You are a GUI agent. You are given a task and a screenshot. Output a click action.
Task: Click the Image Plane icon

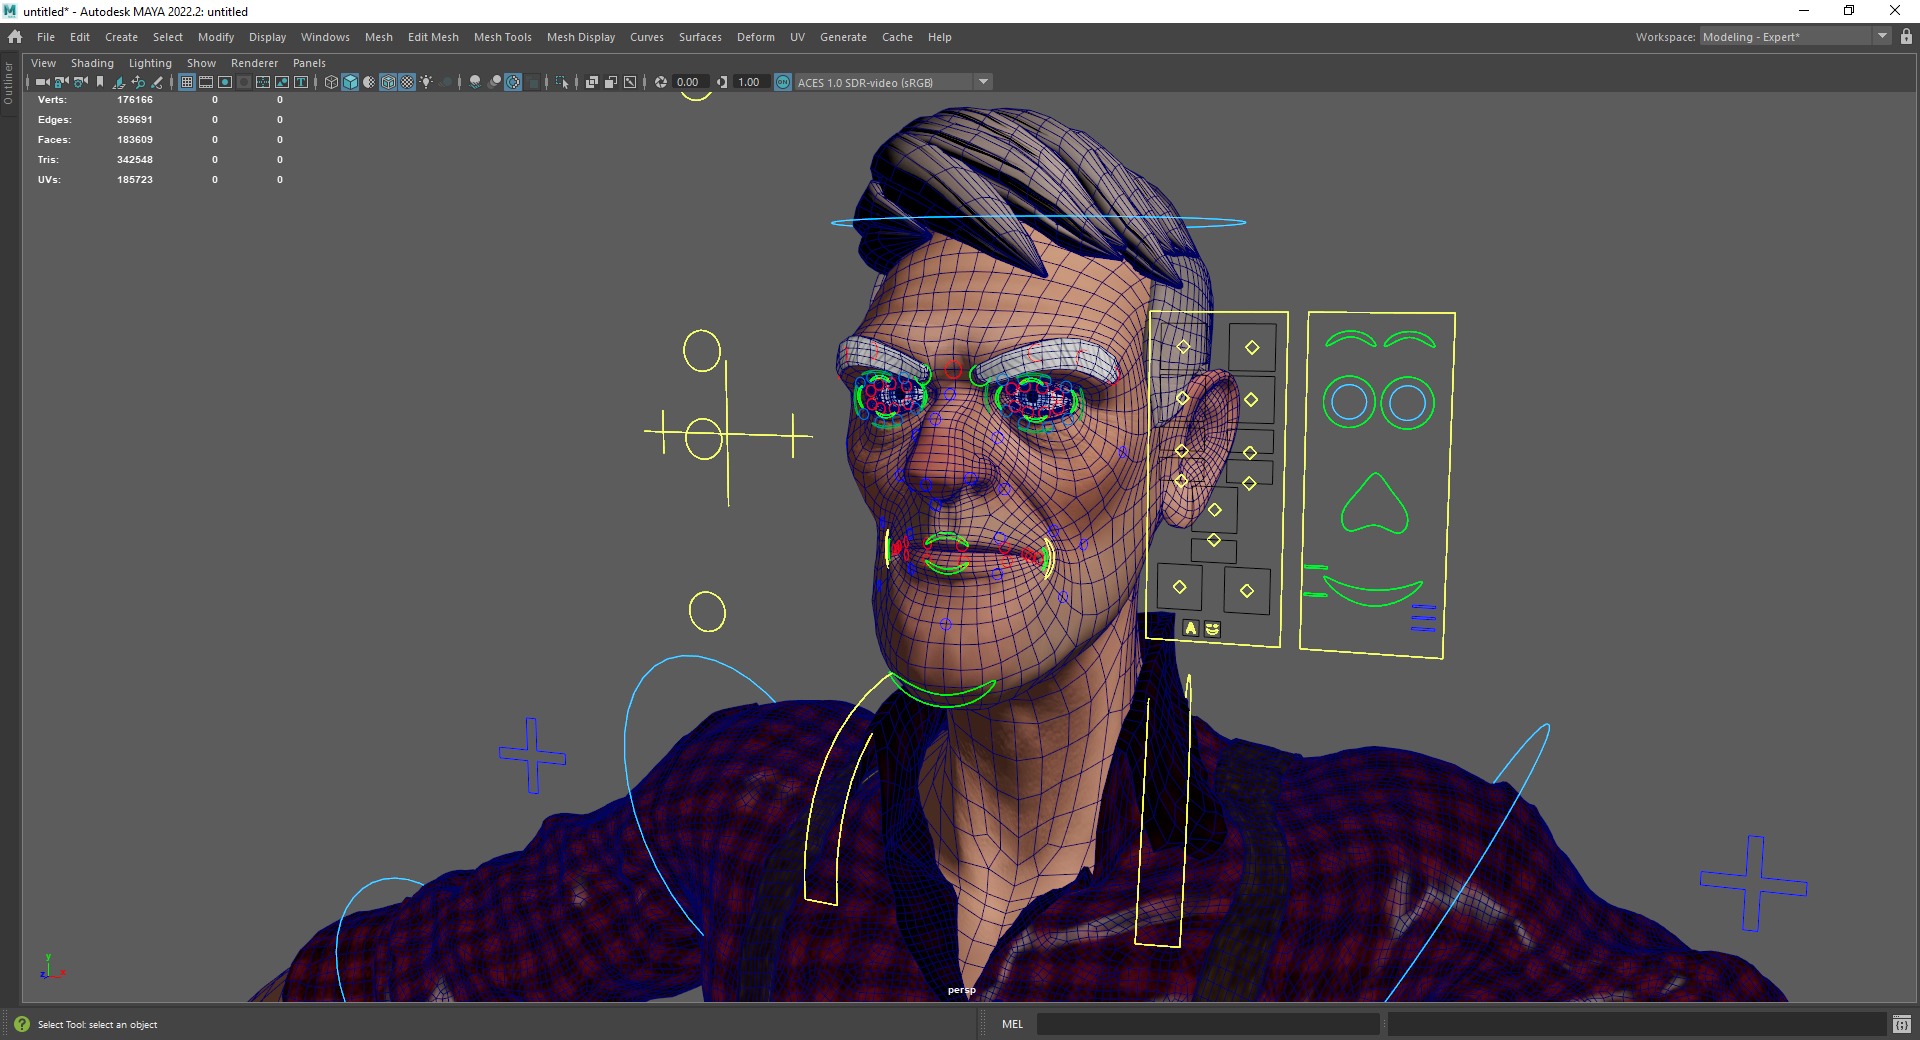tap(119, 82)
